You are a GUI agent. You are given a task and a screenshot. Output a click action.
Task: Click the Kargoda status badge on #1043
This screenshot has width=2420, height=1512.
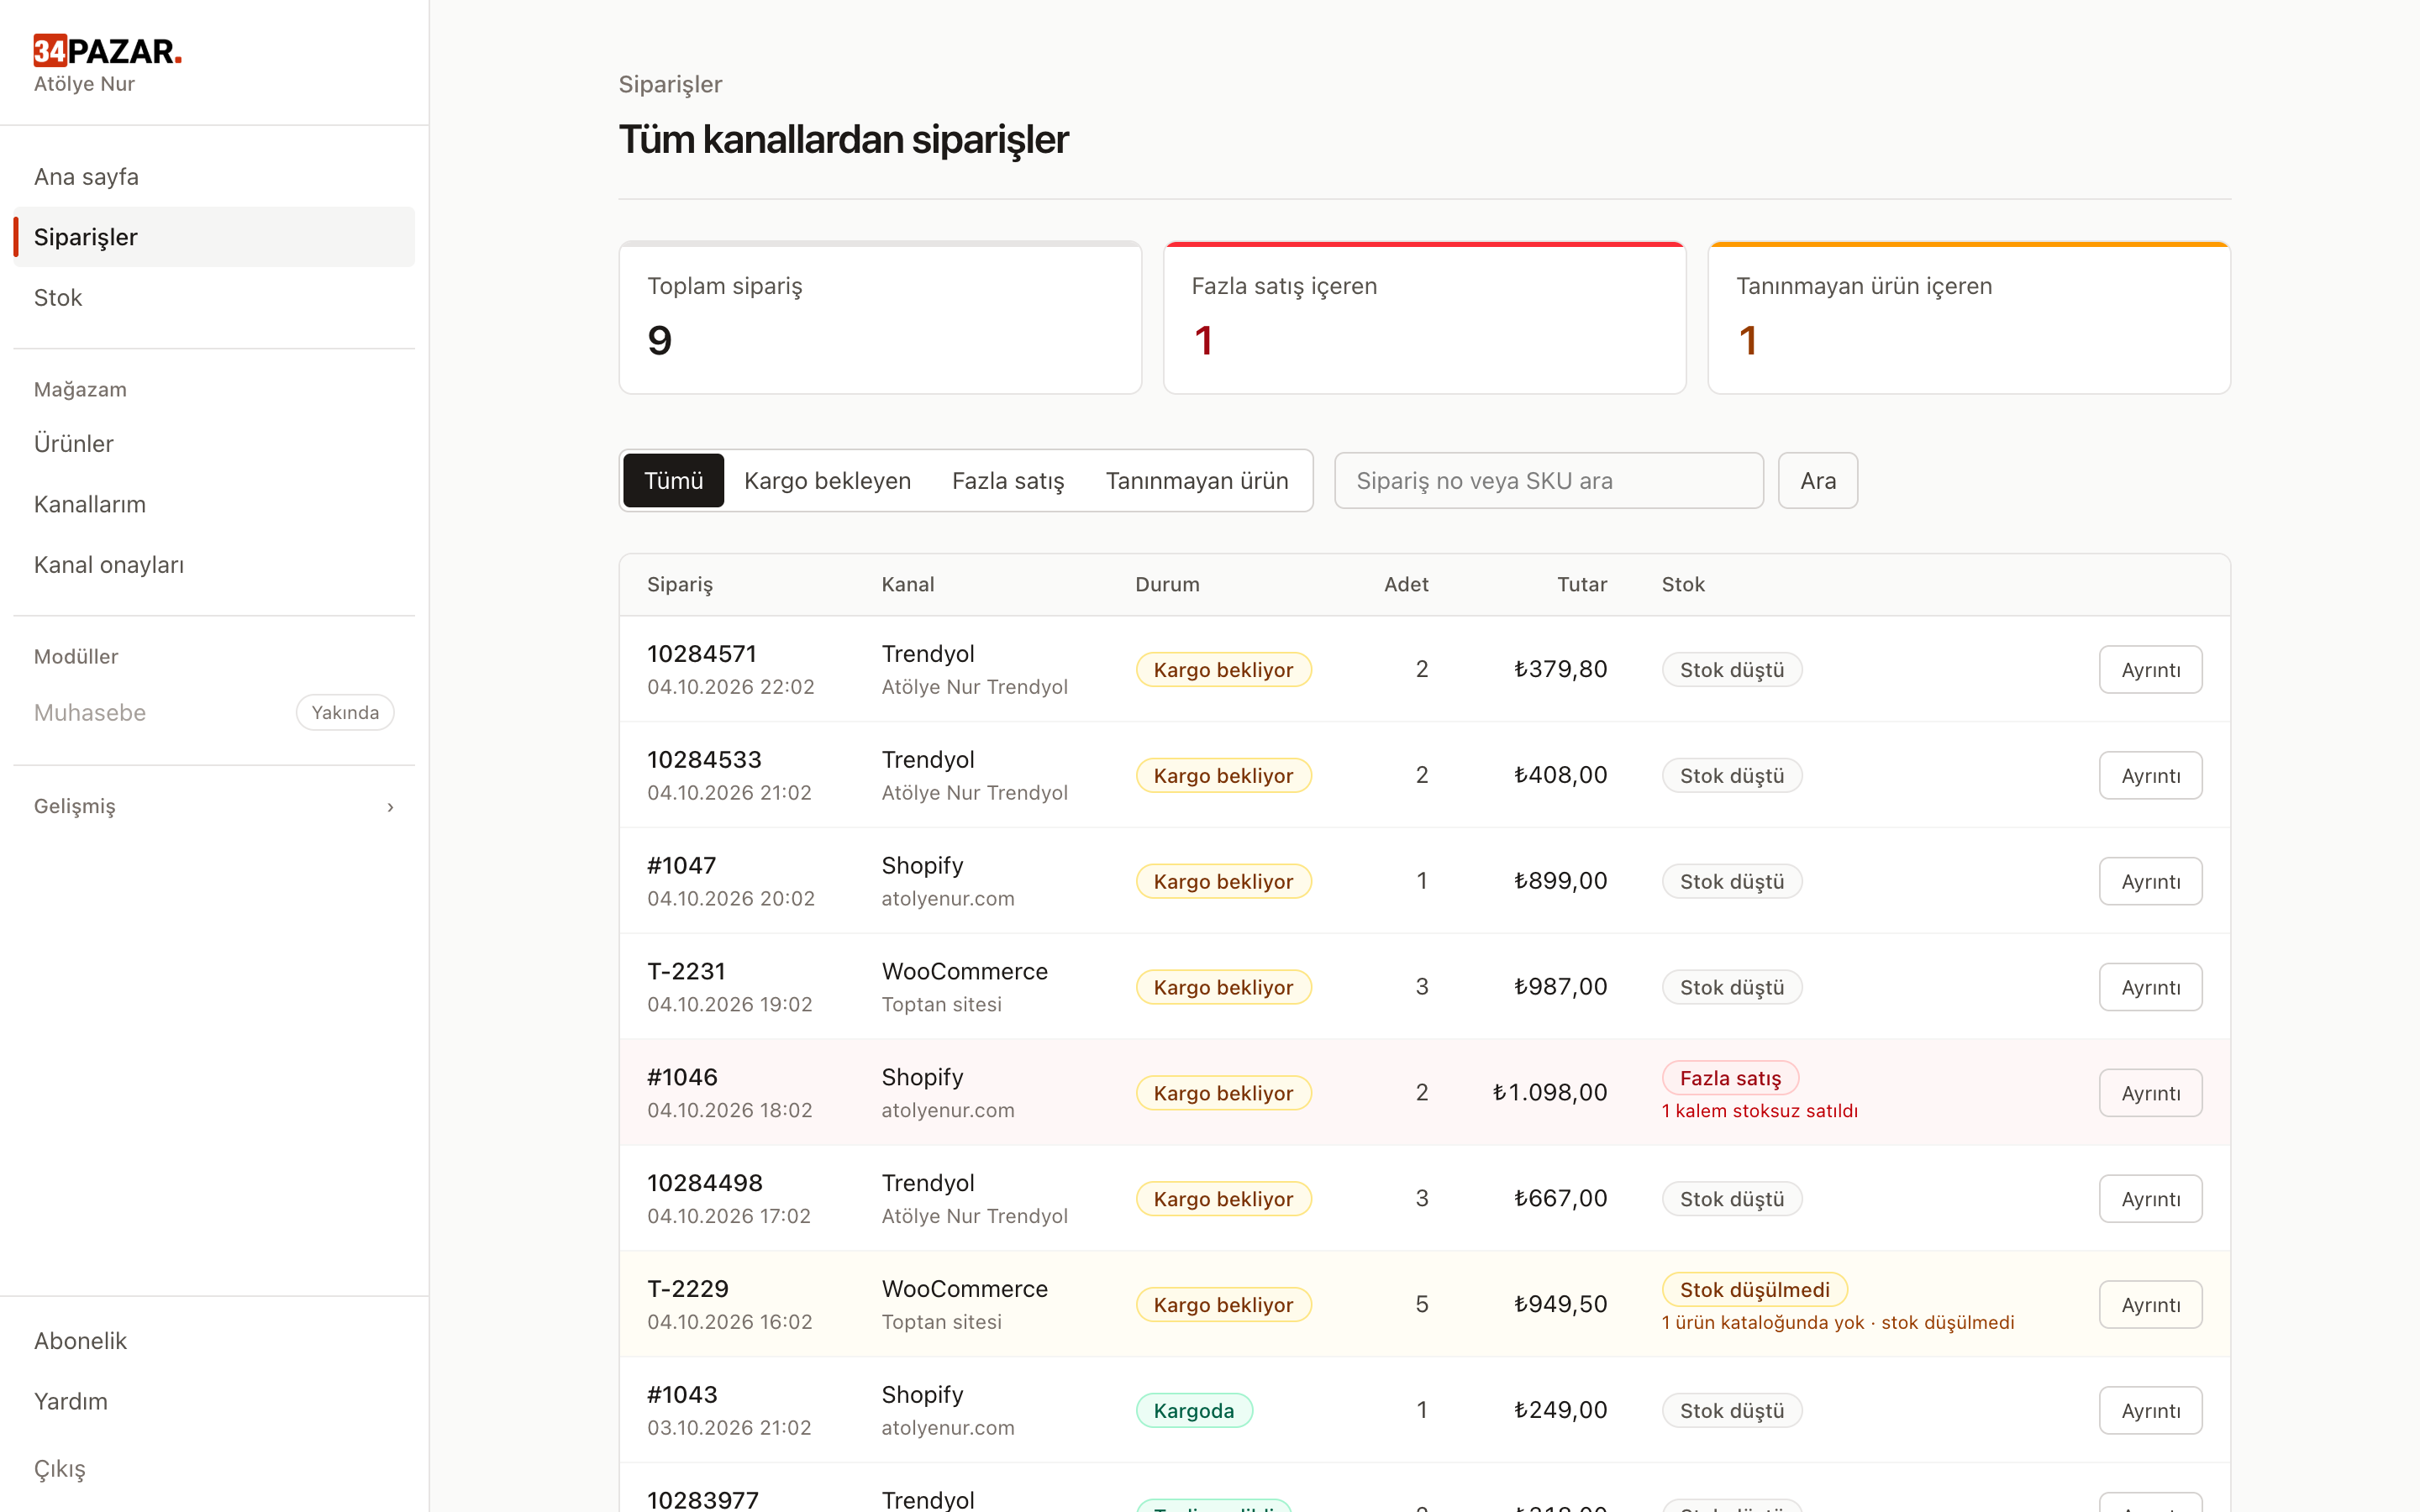(1194, 1411)
